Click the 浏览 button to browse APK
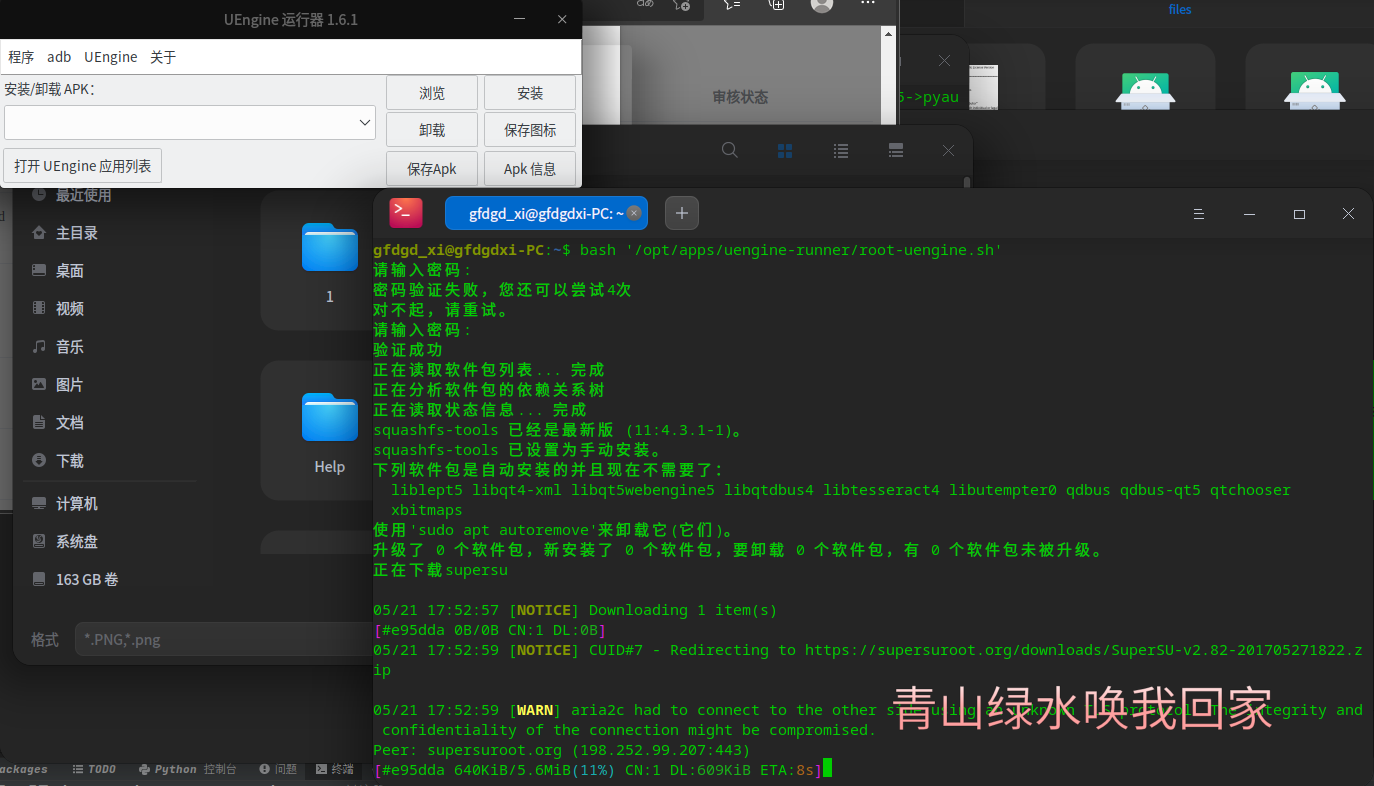The width and height of the screenshot is (1374, 786). click(432, 93)
